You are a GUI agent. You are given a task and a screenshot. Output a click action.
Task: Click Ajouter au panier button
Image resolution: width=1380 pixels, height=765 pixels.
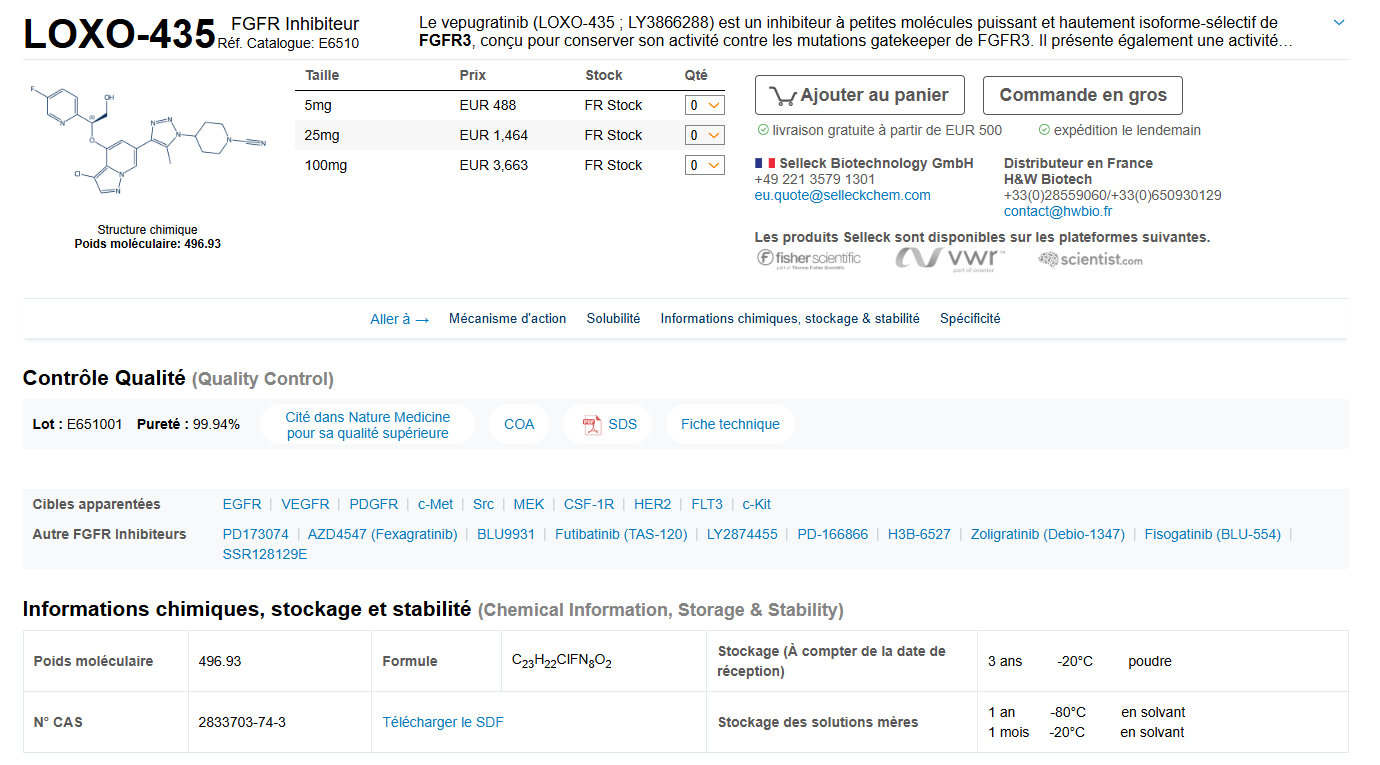click(x=860, y=95)
